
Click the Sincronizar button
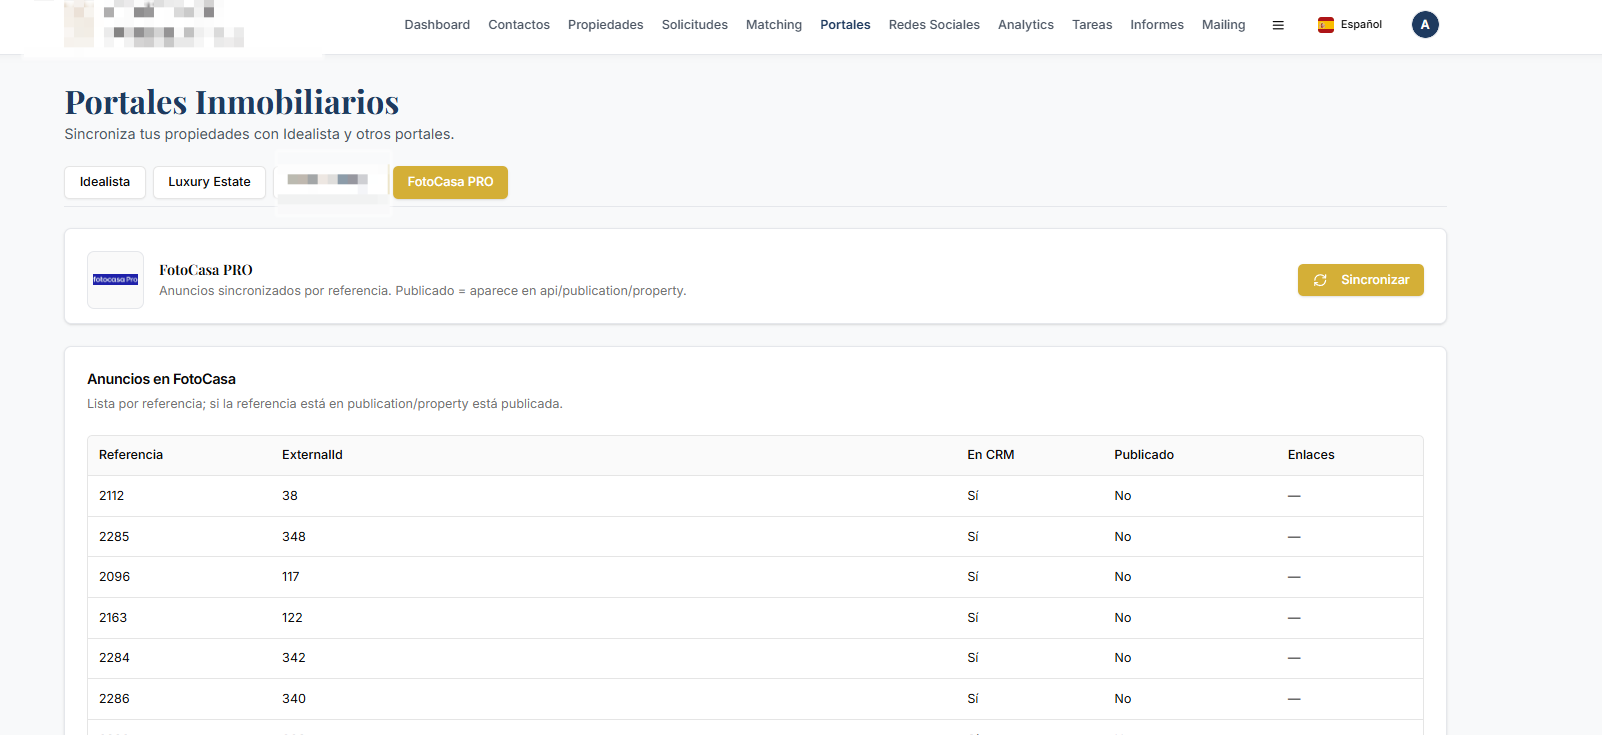tap(1361, 280)
